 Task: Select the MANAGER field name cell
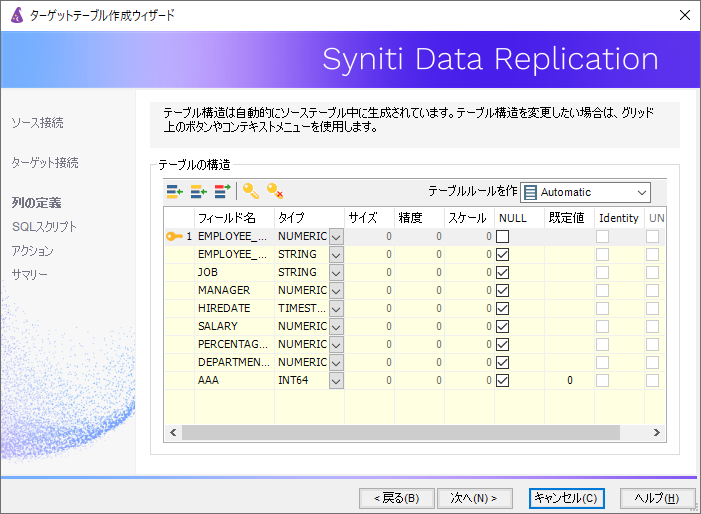234,291
